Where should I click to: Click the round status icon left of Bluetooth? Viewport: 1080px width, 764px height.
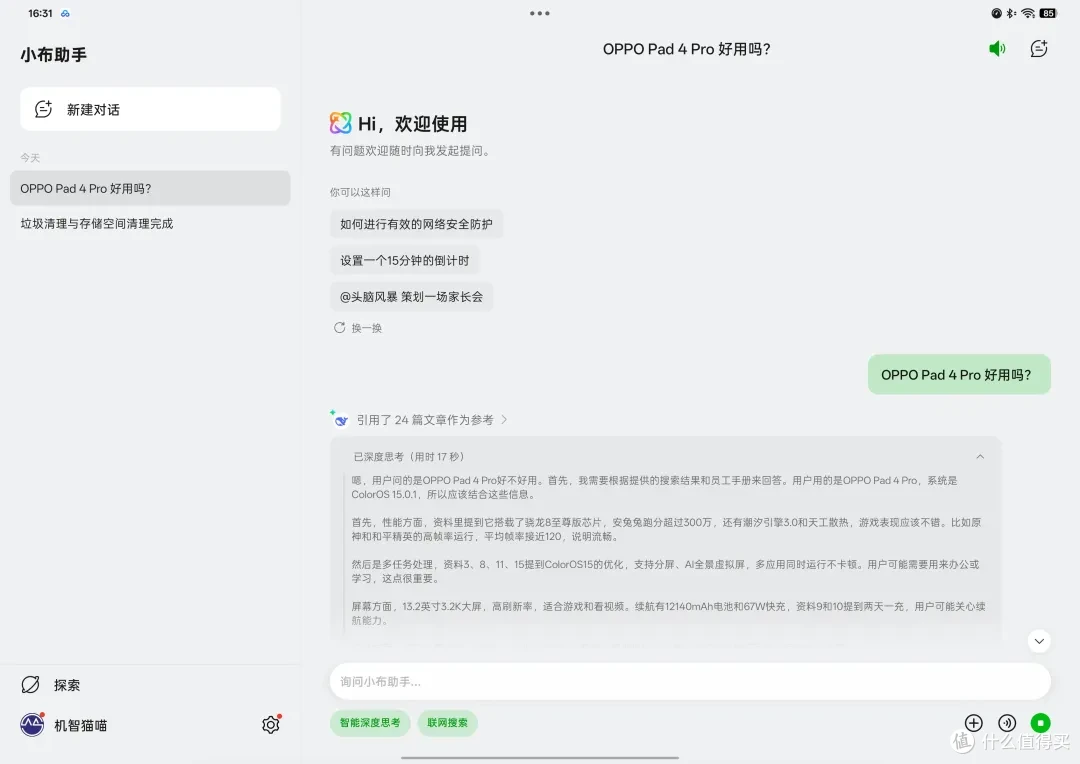coord(996,13)
